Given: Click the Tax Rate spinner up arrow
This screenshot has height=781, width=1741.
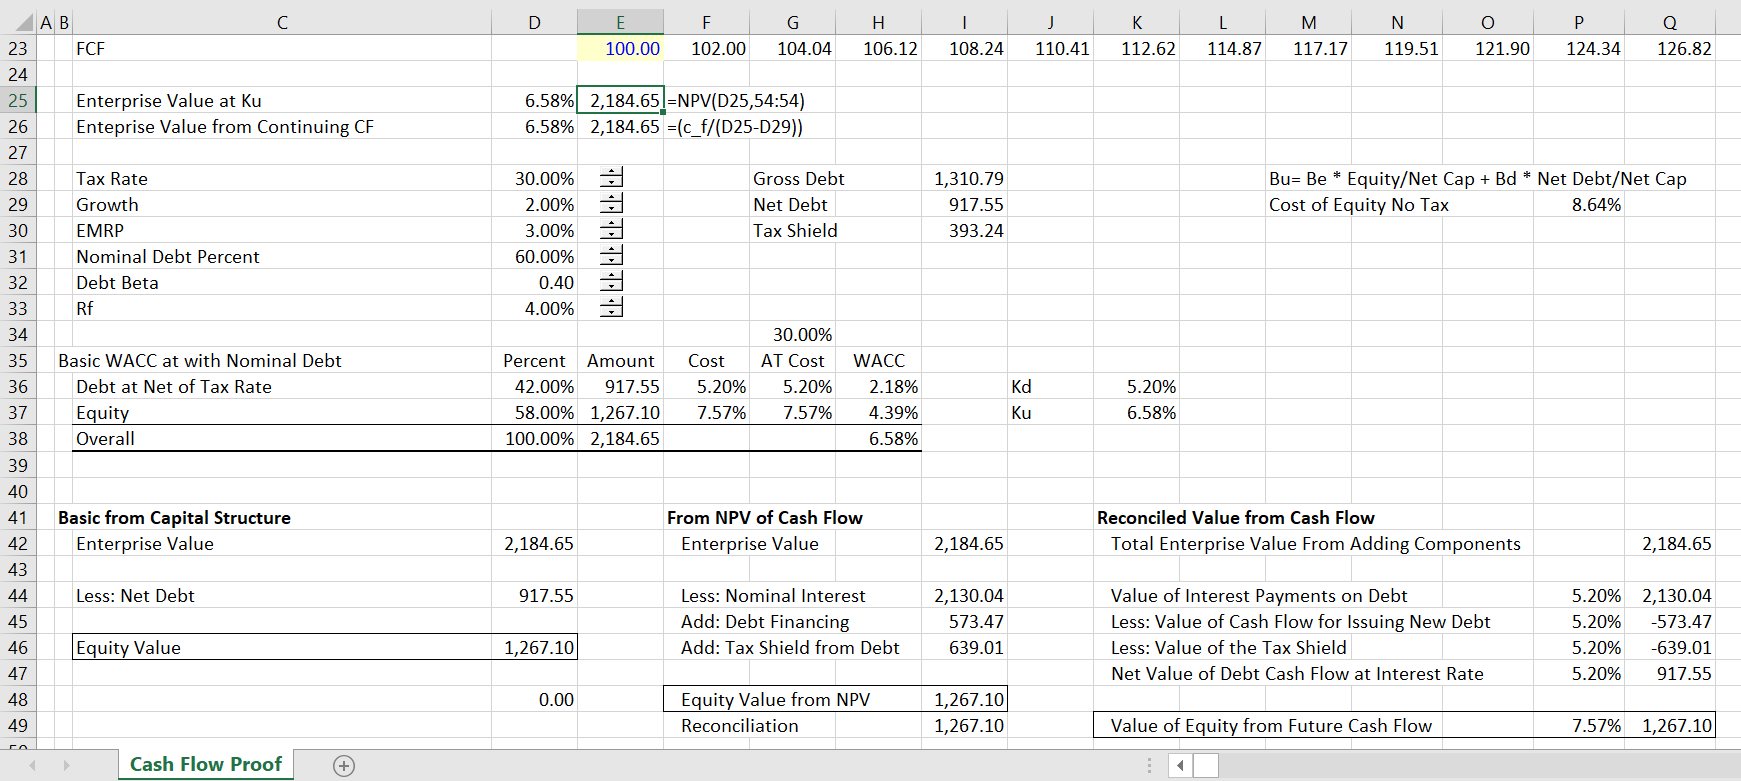Looking at the screenshot, I should click(x=611, y=173).
